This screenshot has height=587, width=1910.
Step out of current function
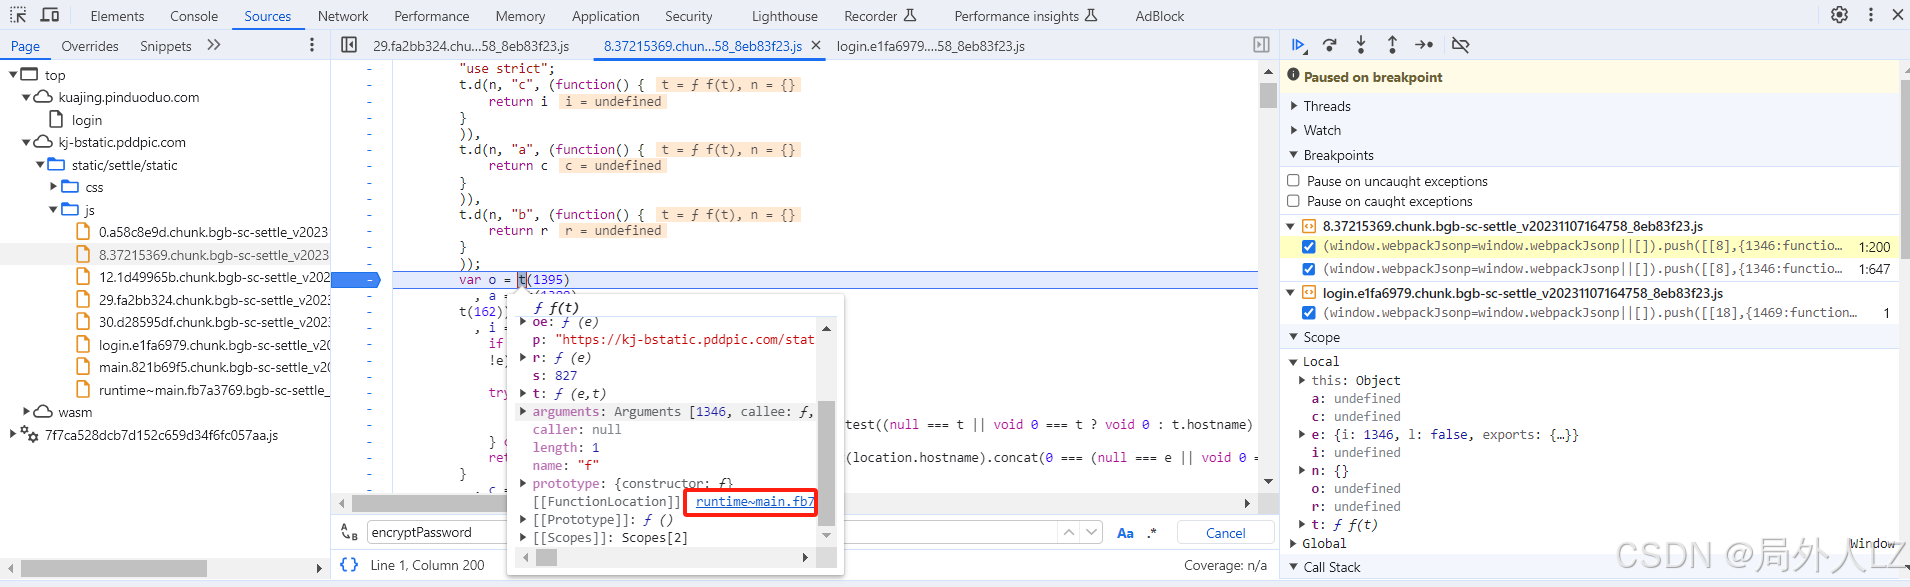[1392, 45]
